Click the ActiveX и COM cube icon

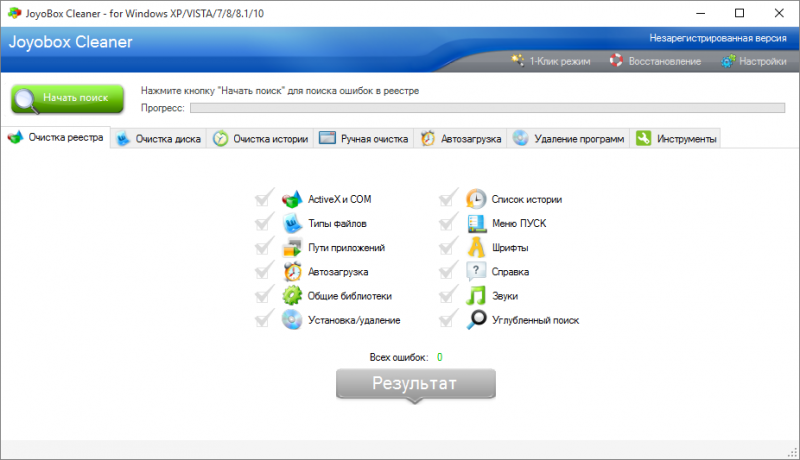click(292, 199)
